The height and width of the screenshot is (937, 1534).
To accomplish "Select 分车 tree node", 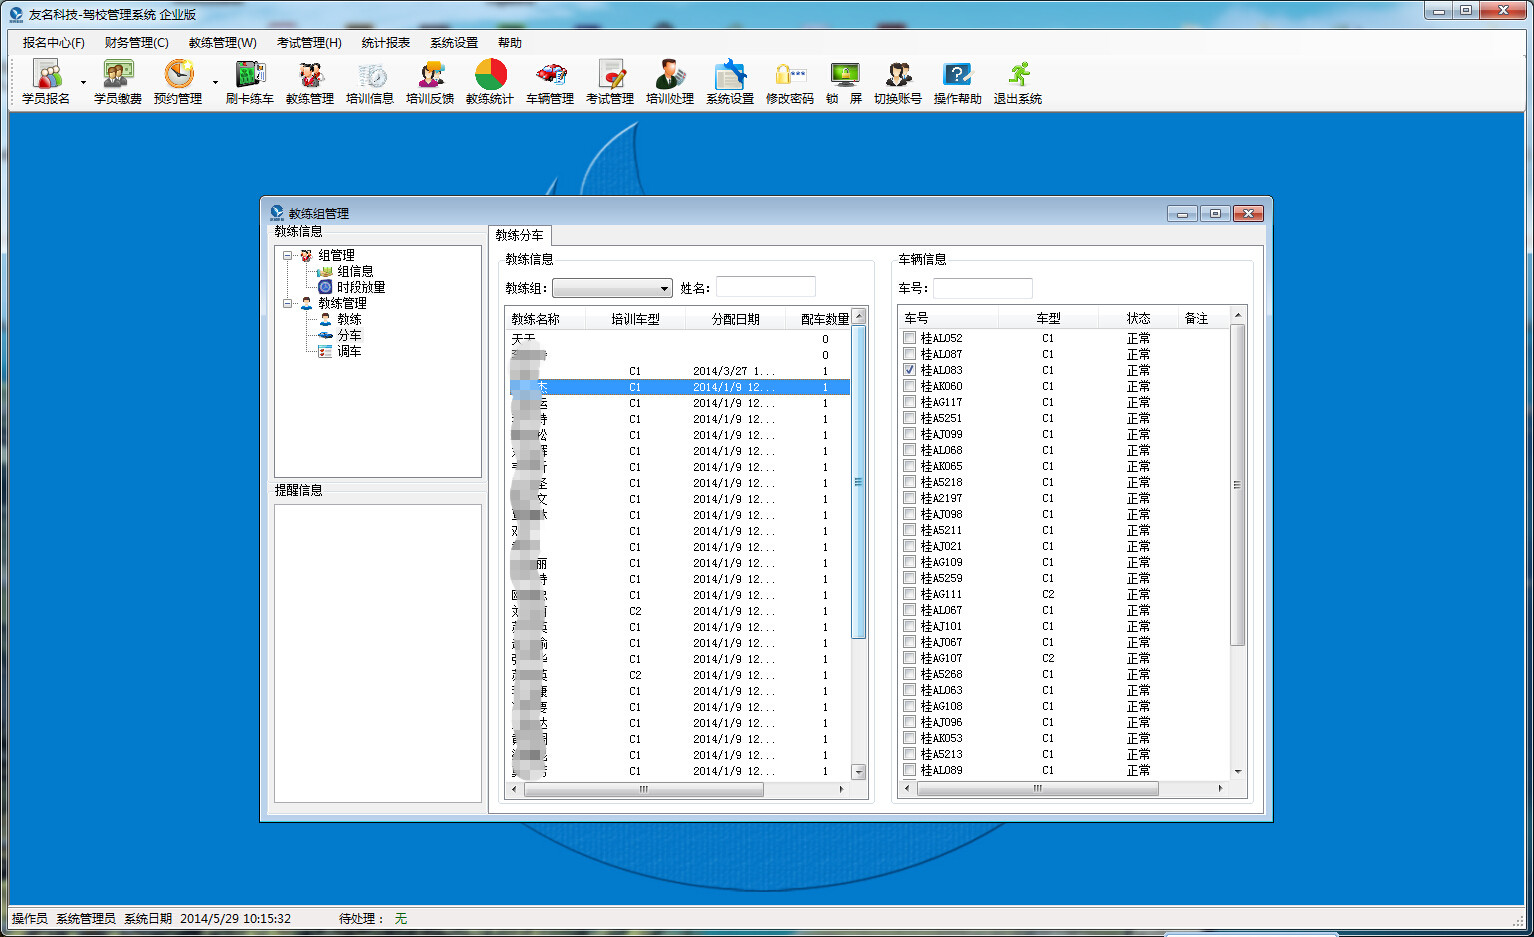I will pos(349,335).
